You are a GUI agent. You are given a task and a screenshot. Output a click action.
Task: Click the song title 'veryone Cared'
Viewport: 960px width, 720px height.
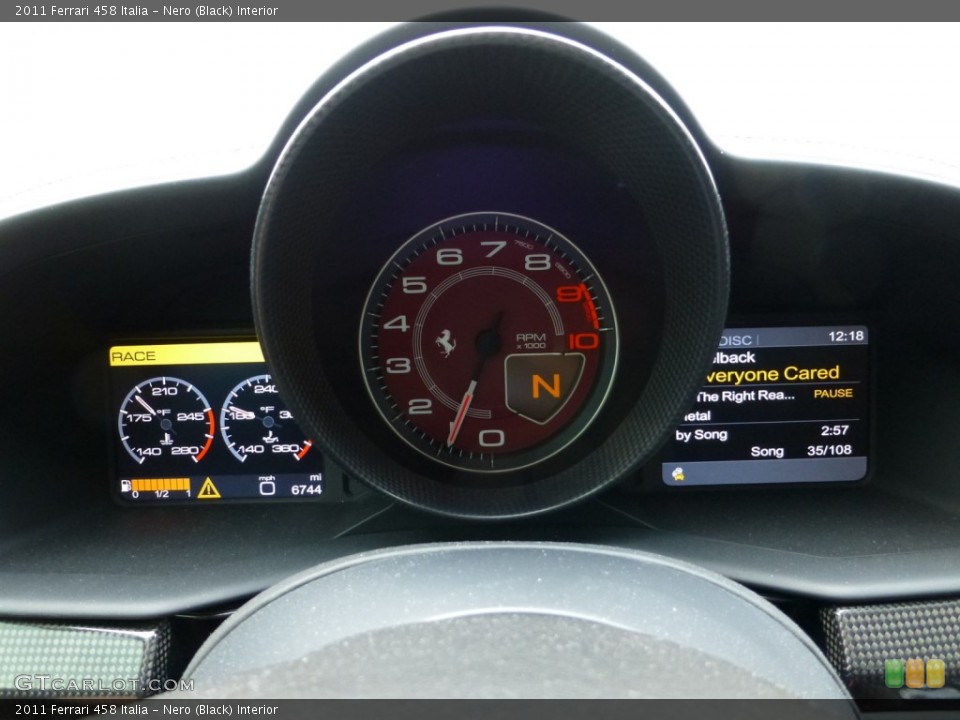tap(771, 374)
